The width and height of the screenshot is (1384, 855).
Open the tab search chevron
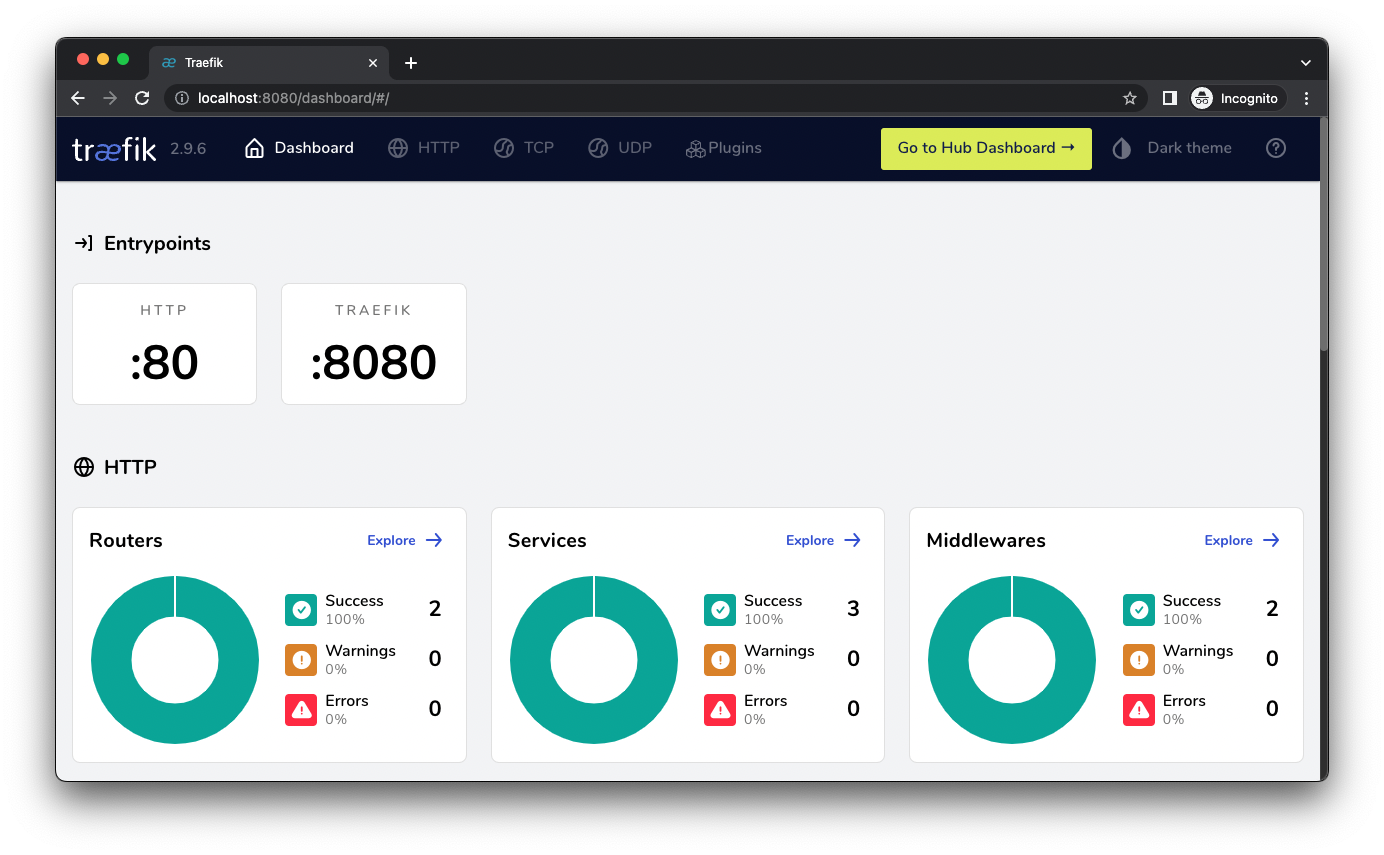pyautogui.click(x=1305, y=62)
